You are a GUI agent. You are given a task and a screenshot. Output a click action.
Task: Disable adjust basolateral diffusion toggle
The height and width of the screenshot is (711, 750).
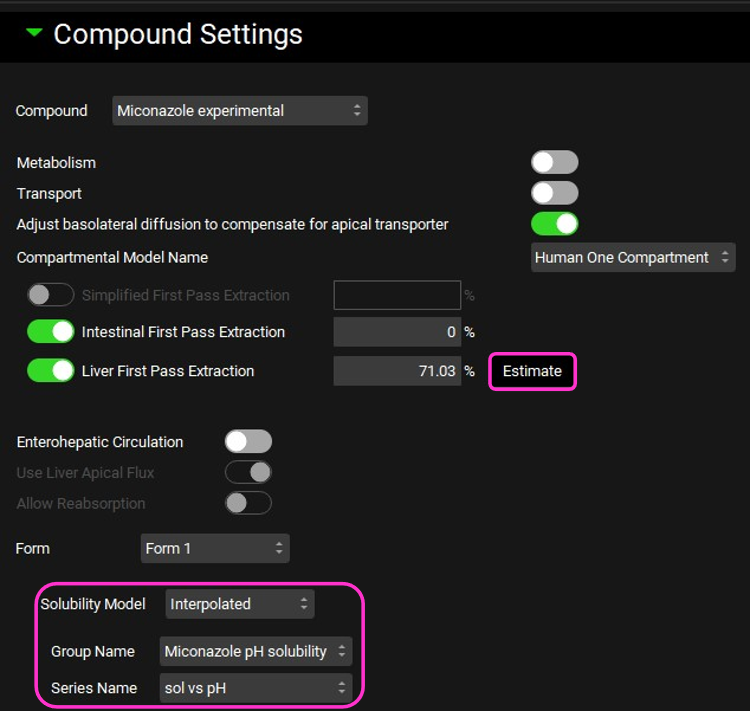(554, 224)
